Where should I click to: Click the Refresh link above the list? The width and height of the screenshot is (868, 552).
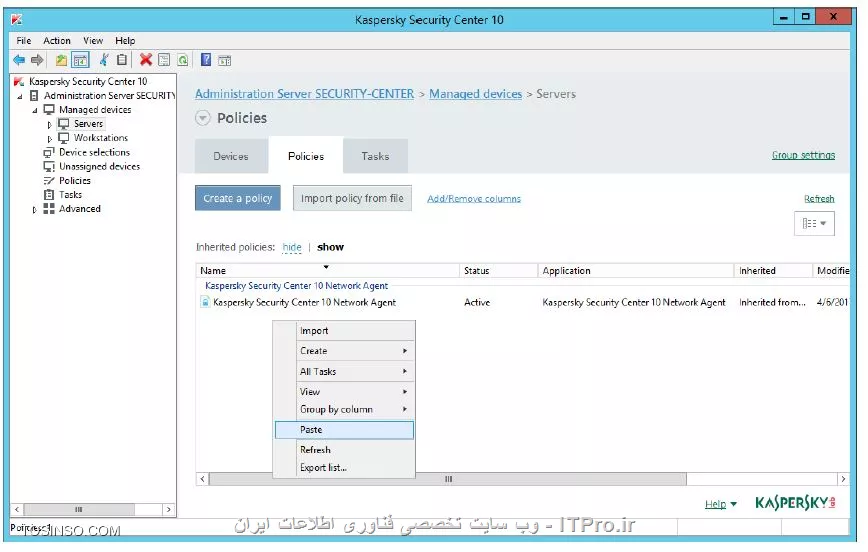(819, 198)
